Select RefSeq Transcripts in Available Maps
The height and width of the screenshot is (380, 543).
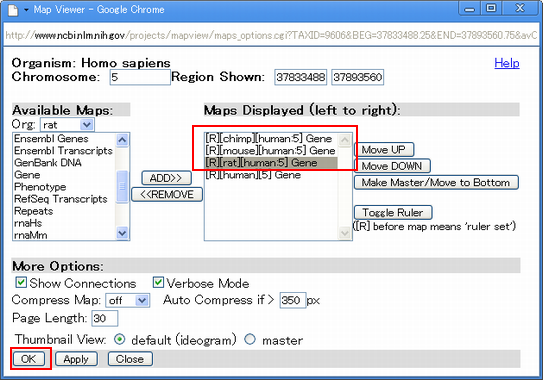coord(61,199)
